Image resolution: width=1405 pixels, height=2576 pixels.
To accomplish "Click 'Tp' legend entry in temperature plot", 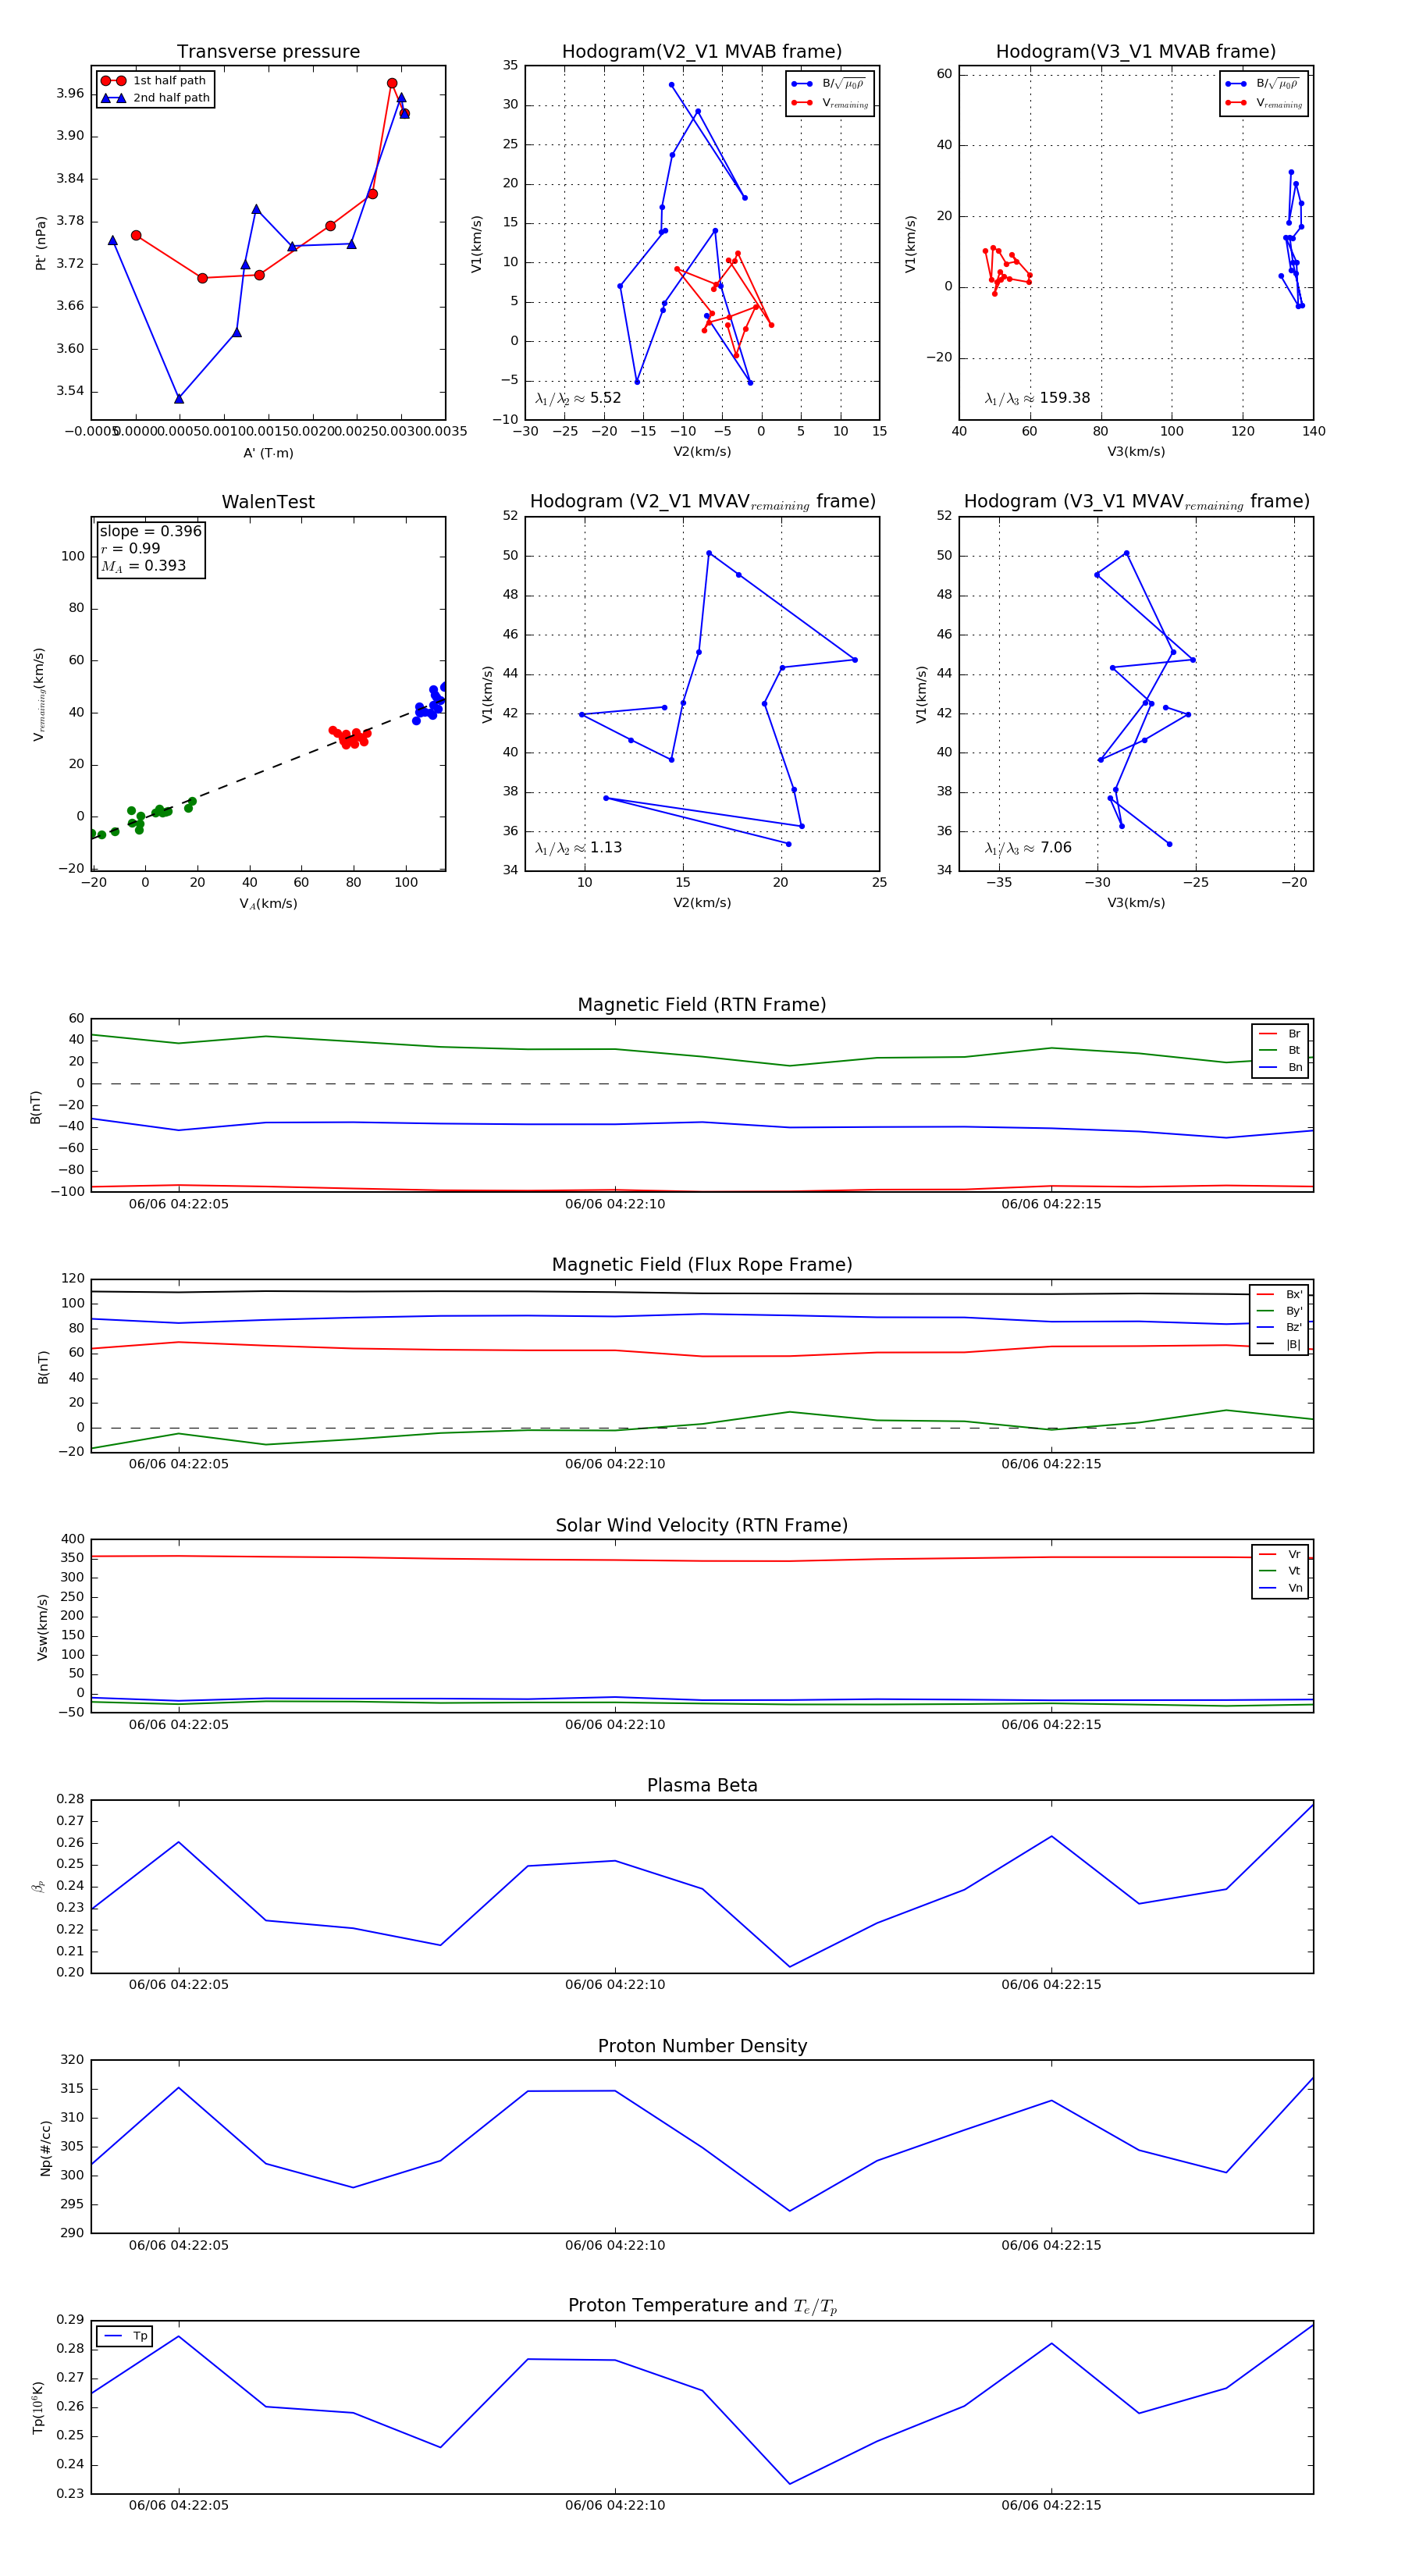I will point(125,2336).
